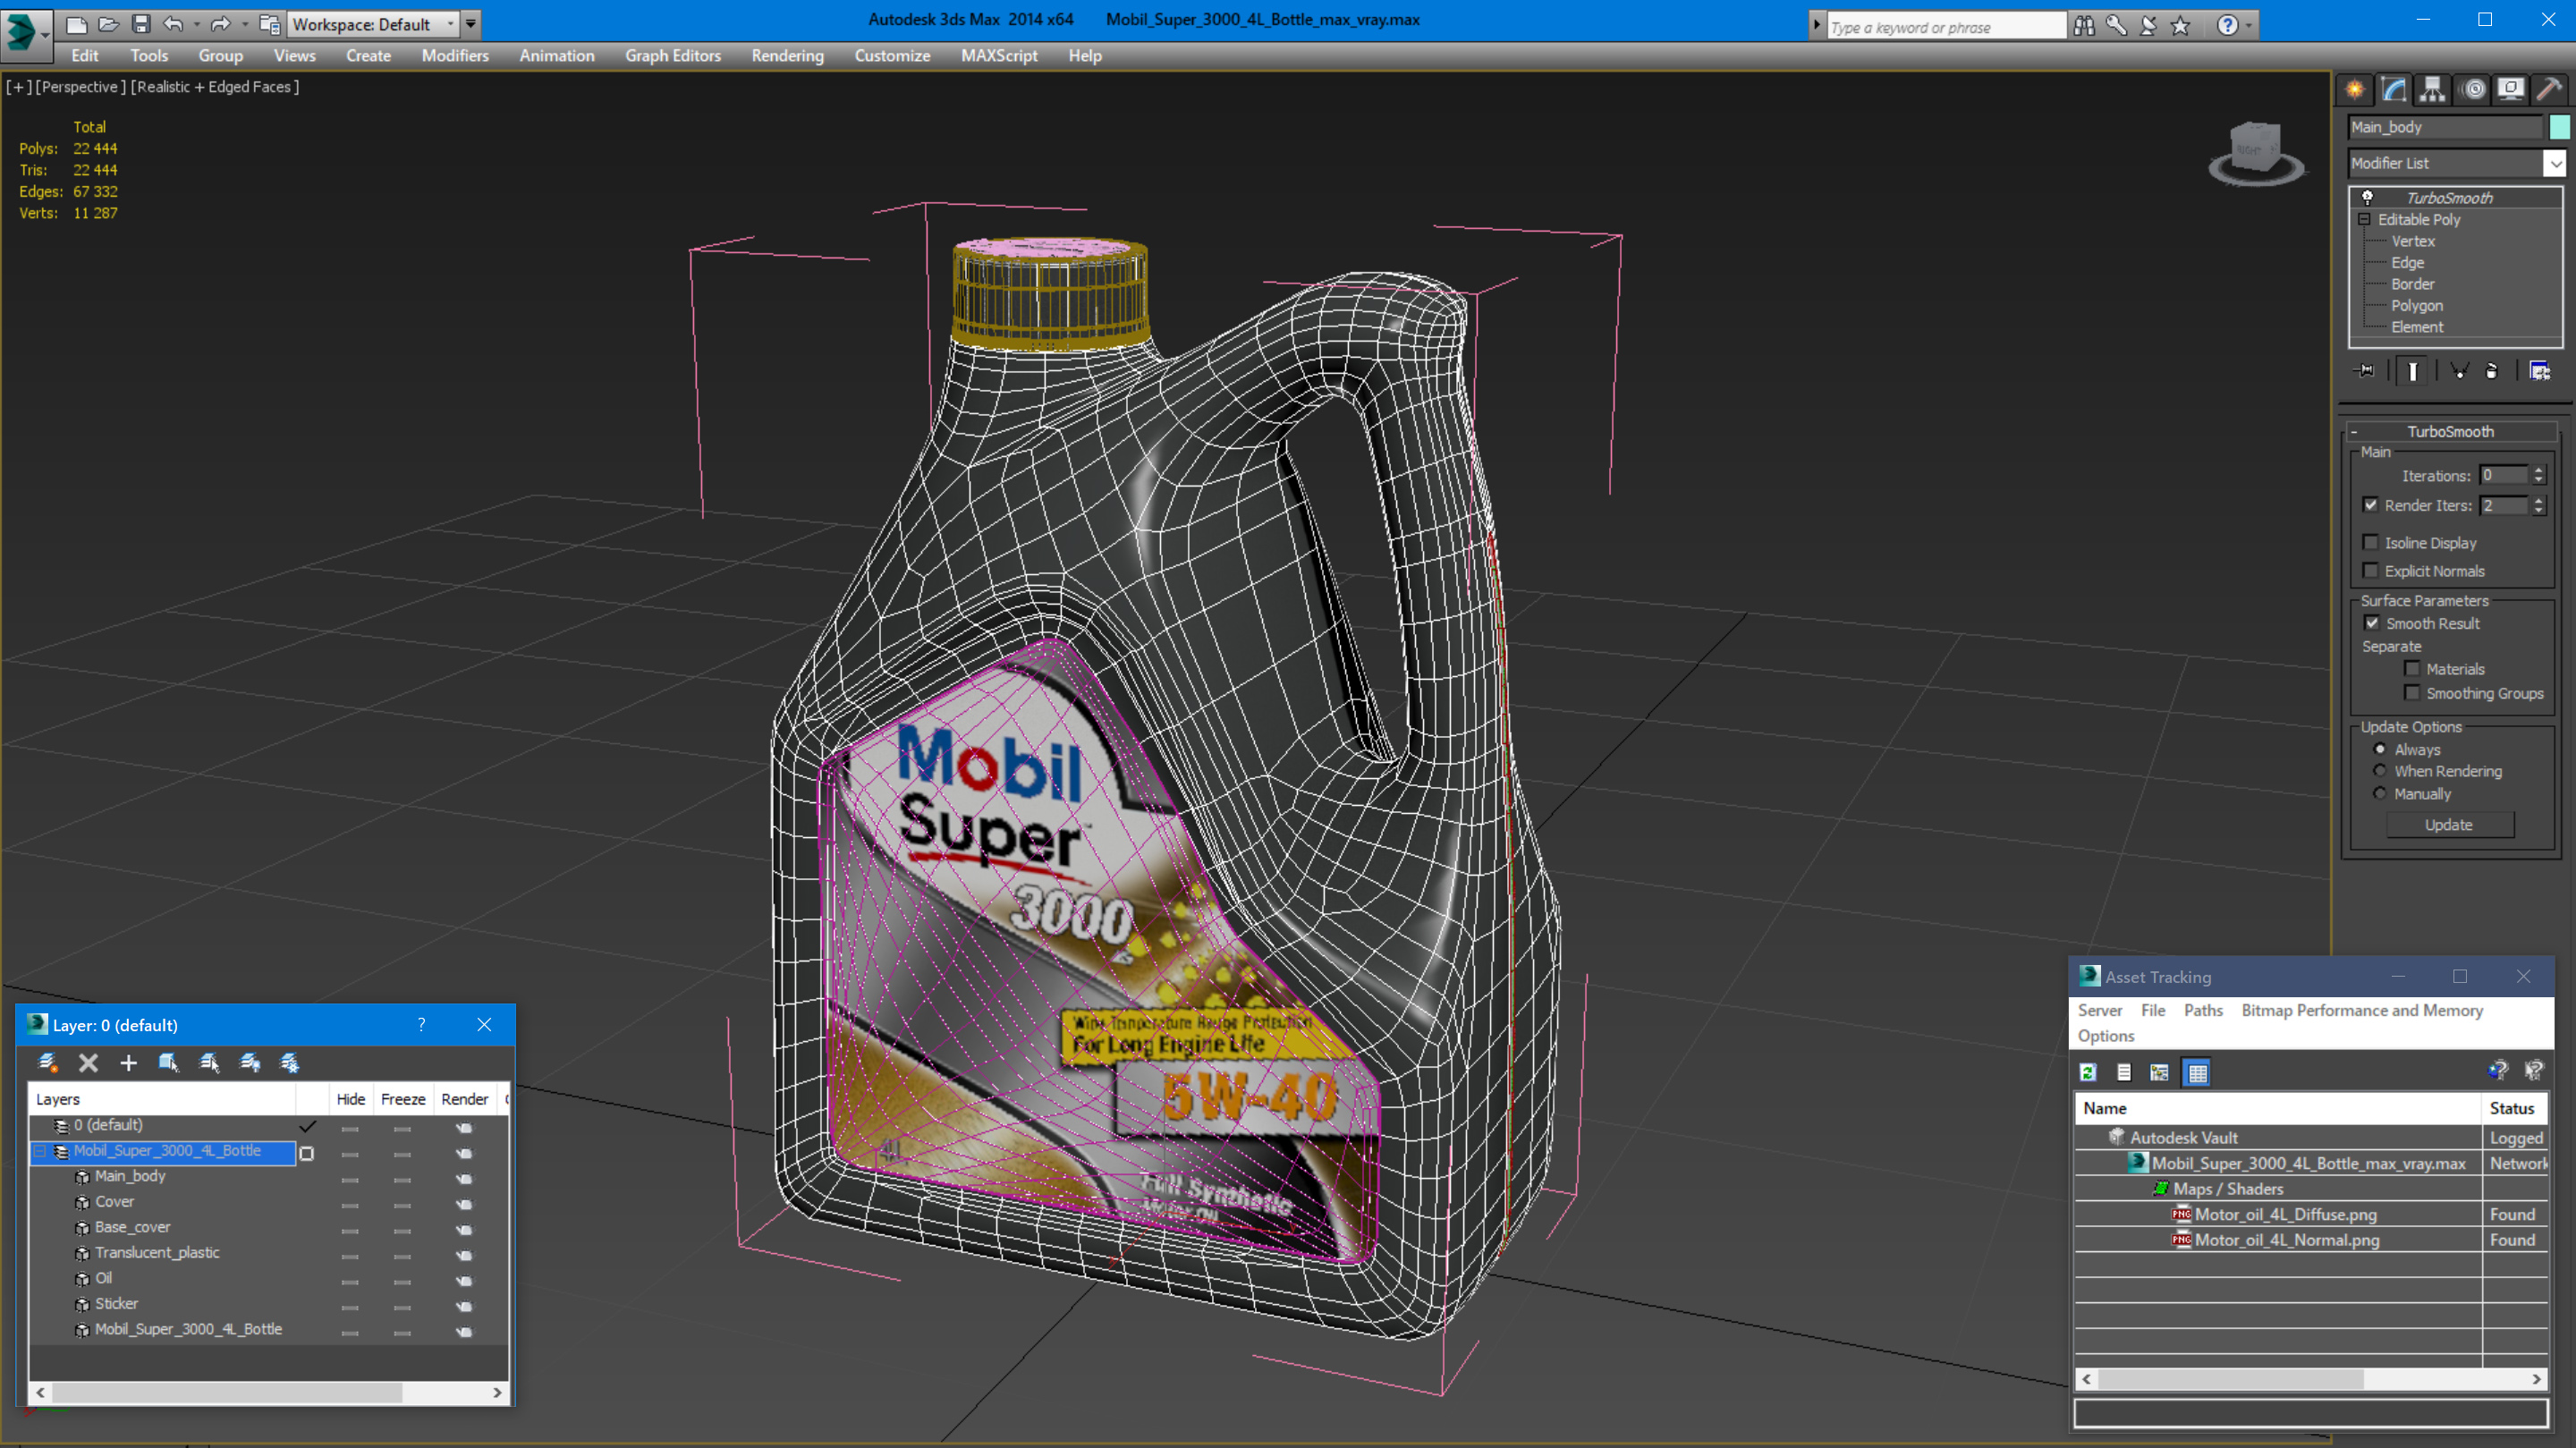Open Configure Modifier Sets icon
Viewport: 2576px width, 1448px height.
pyautogui.click(x=2540, y=371)
